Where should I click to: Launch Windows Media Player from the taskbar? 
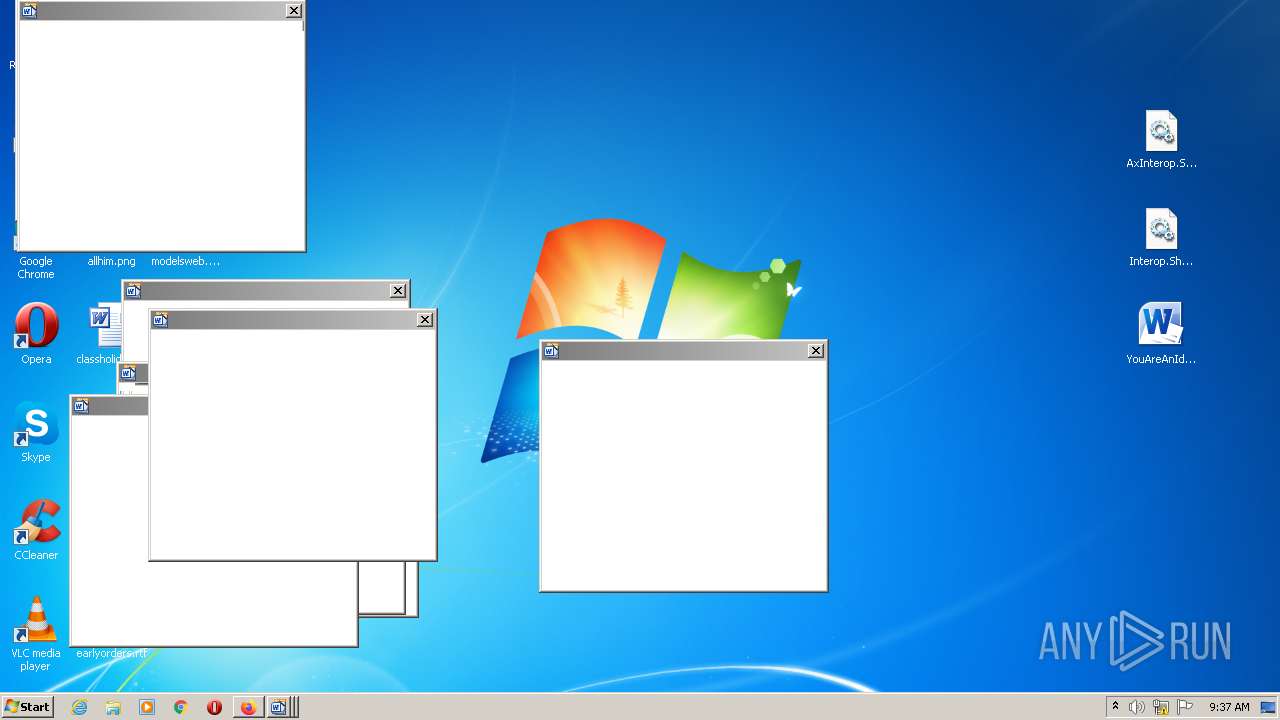147,707
